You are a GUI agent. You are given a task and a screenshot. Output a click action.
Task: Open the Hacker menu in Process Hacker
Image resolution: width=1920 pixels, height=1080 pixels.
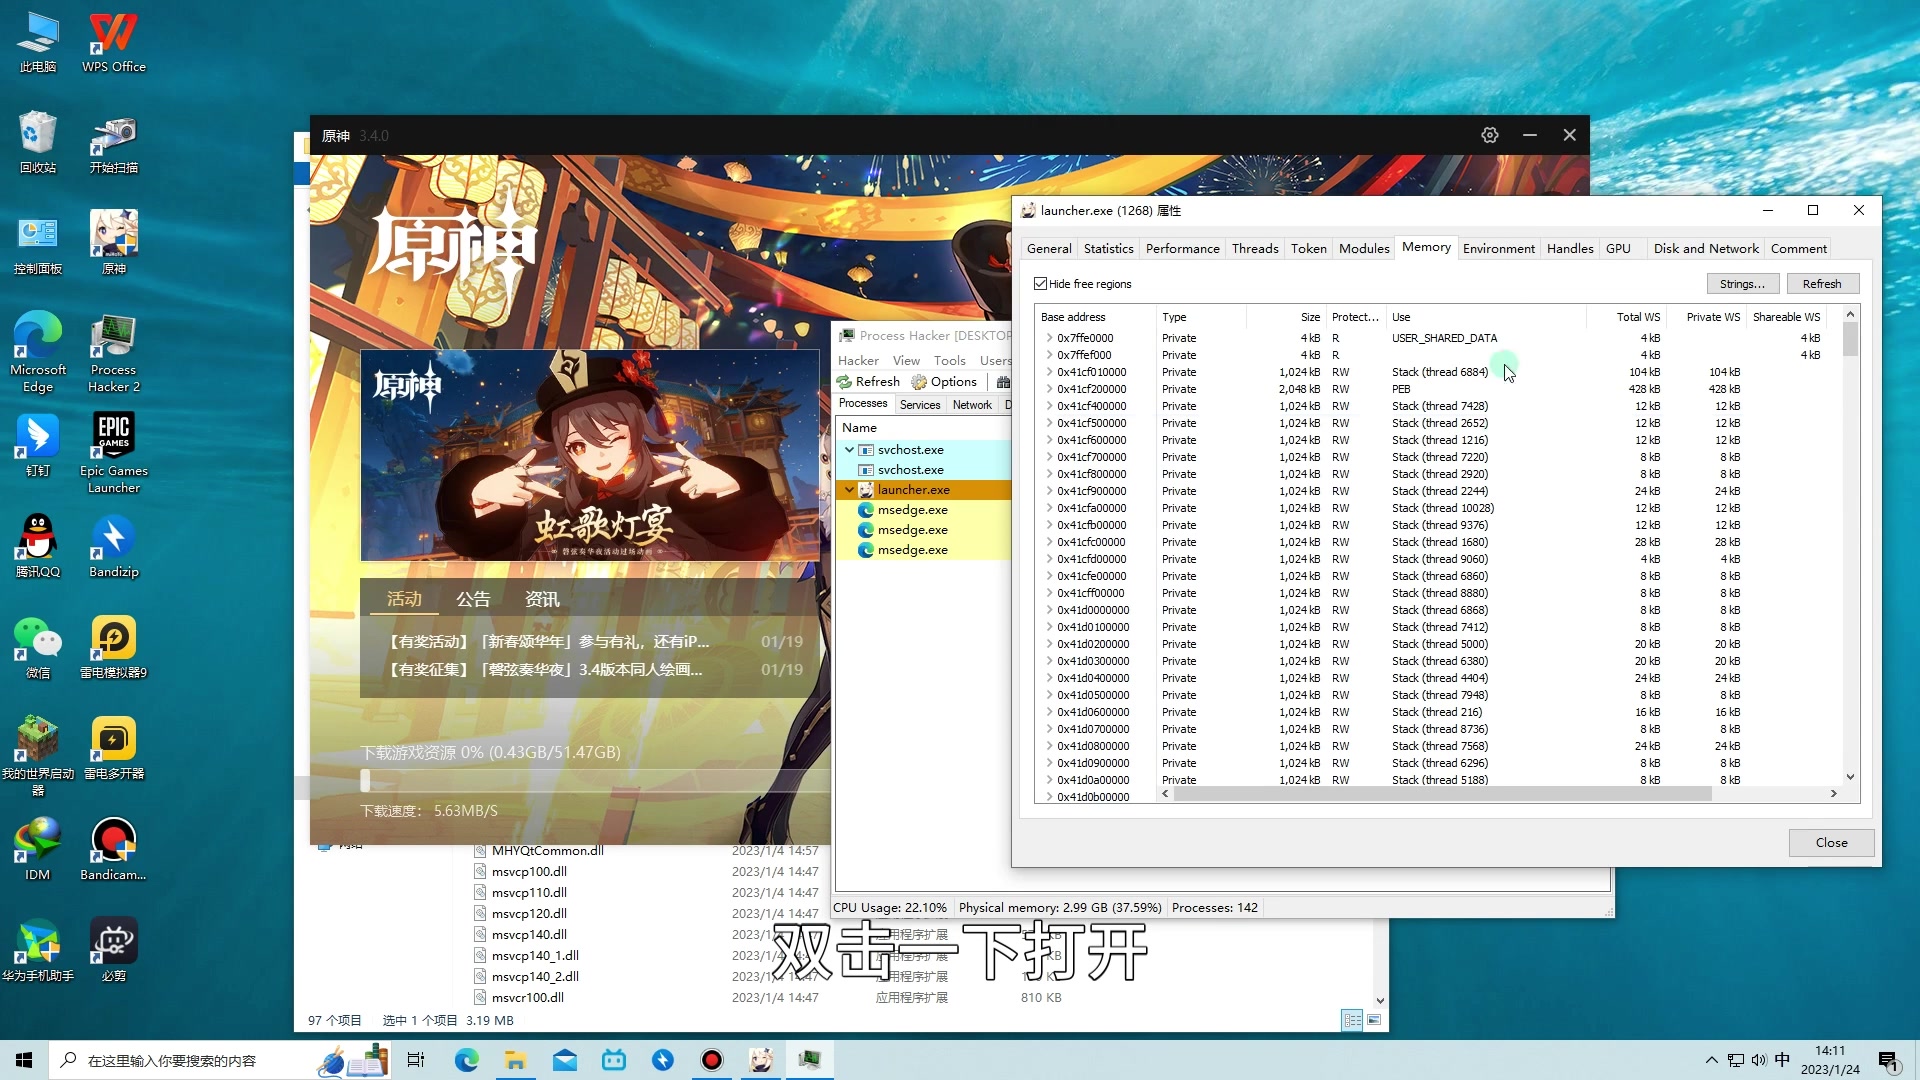coord(858,360)
